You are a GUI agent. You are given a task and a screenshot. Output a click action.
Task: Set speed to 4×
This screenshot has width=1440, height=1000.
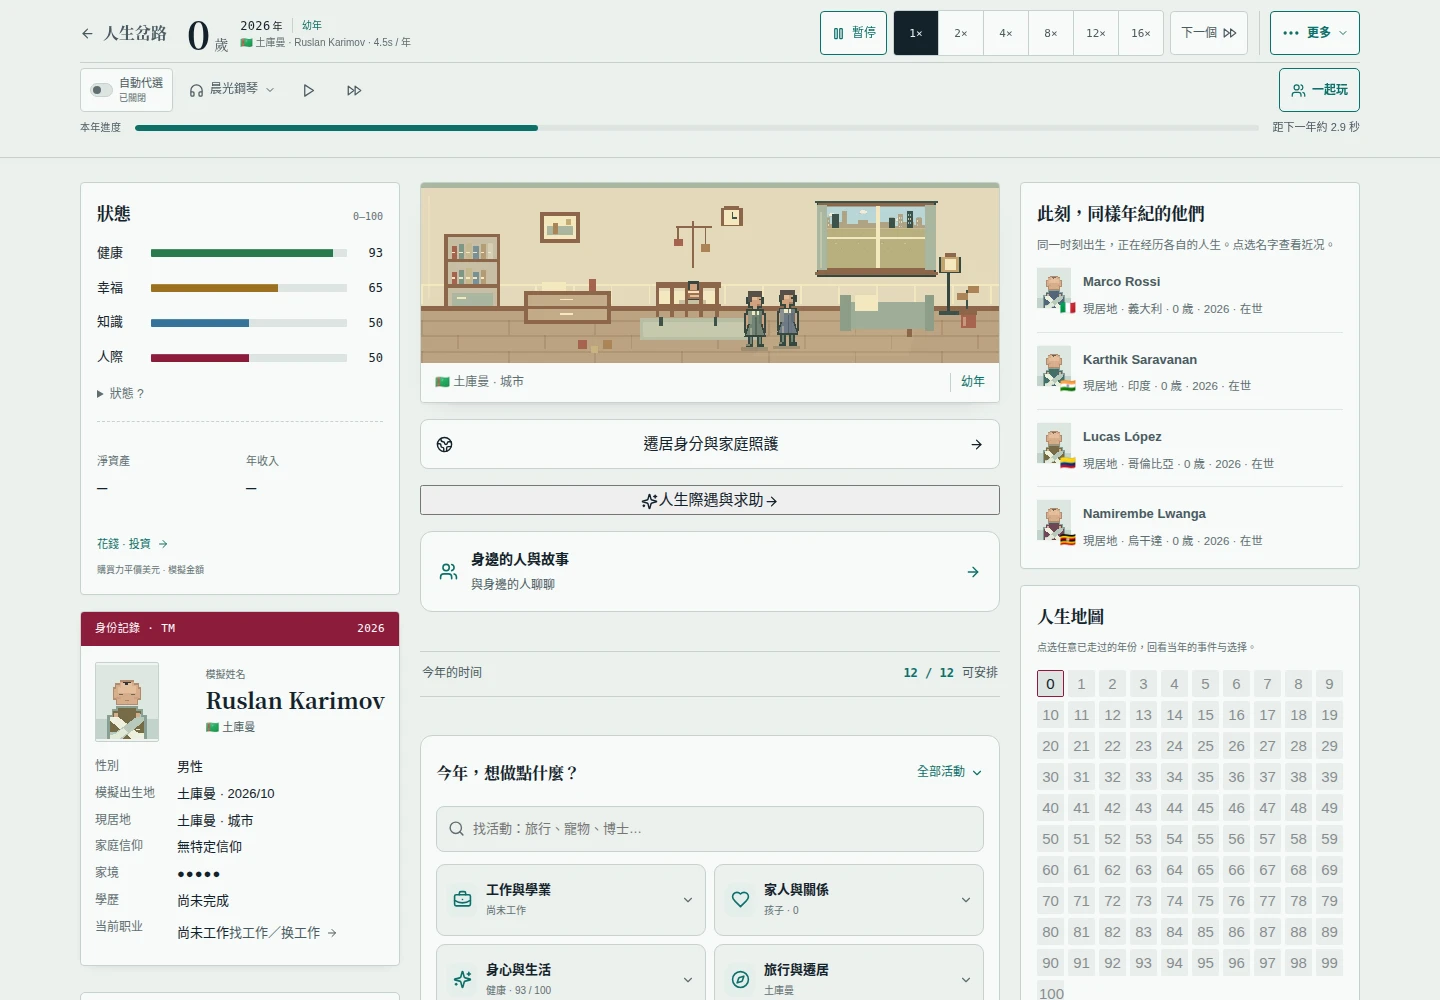click(1006, 33)
